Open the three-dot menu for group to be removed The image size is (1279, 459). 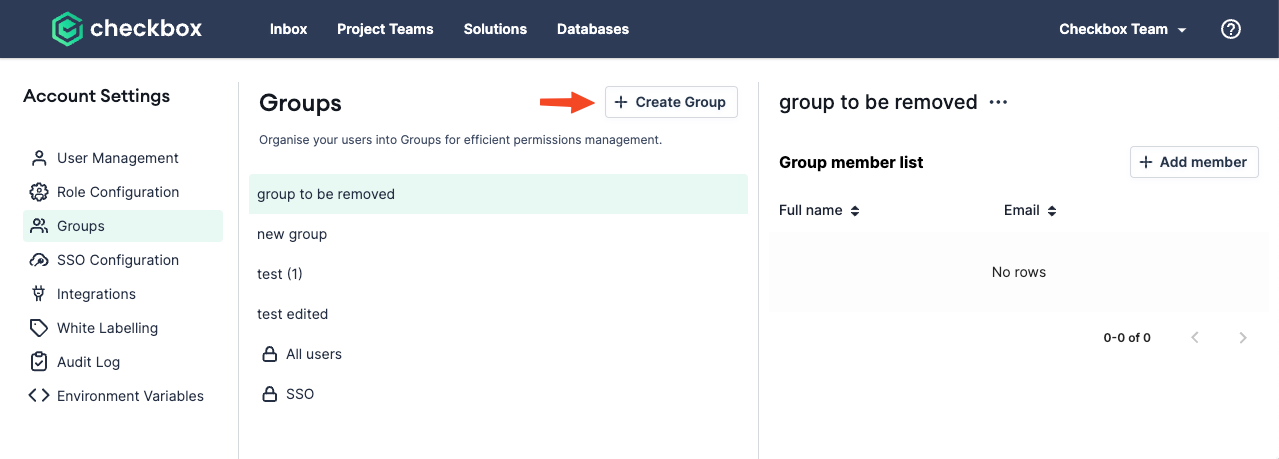tap(998, 102)
